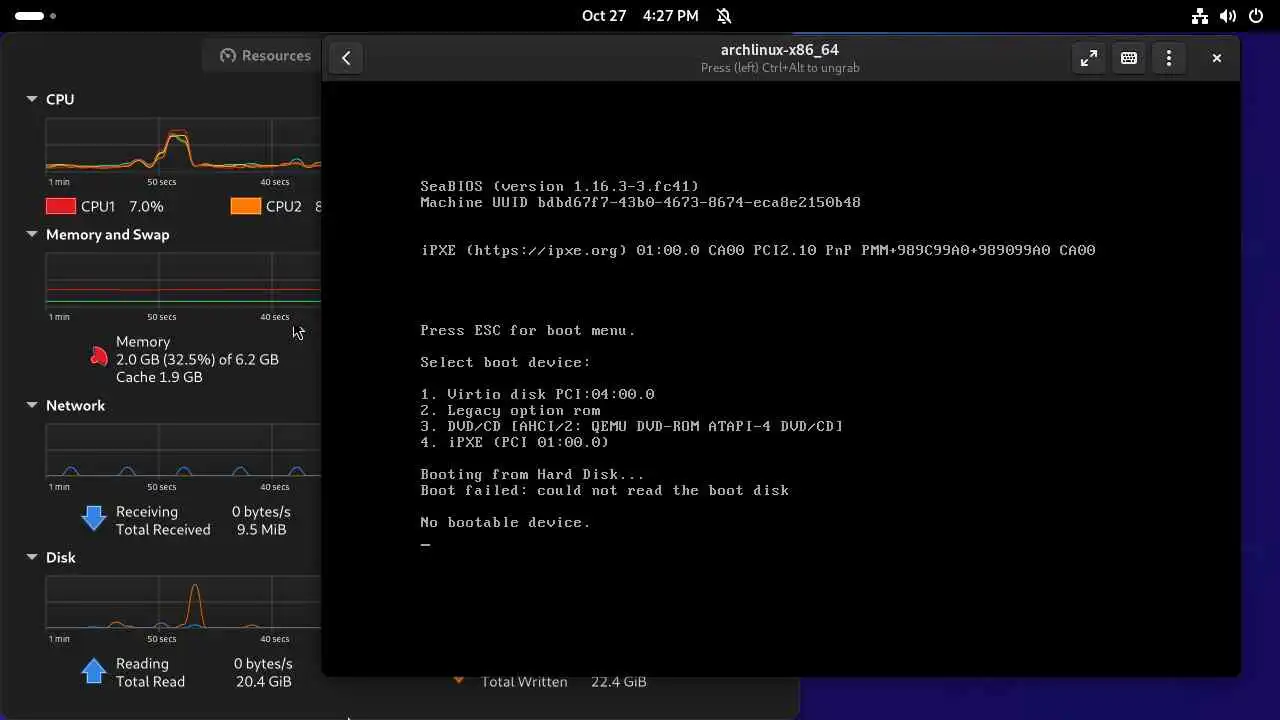
Task: Click the '9.5 MiB' received value
Action: coord(261,529)
